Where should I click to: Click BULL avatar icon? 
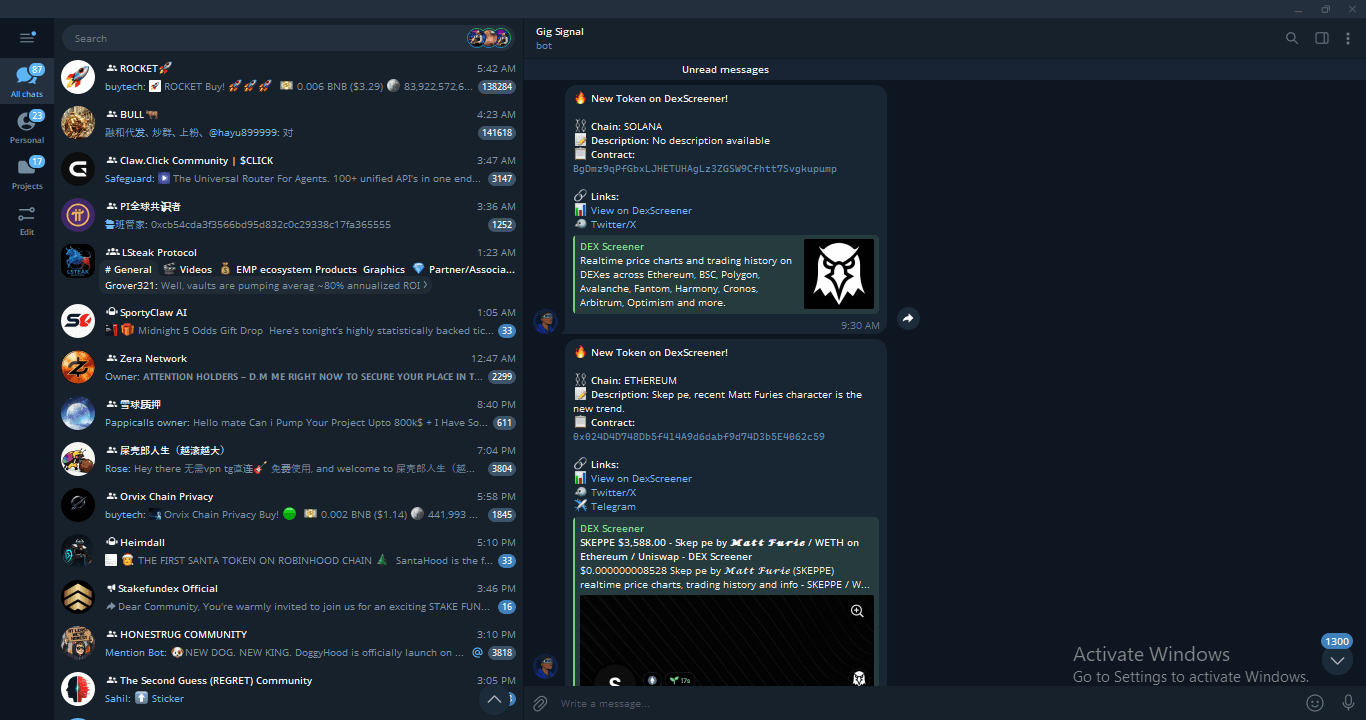78,123
